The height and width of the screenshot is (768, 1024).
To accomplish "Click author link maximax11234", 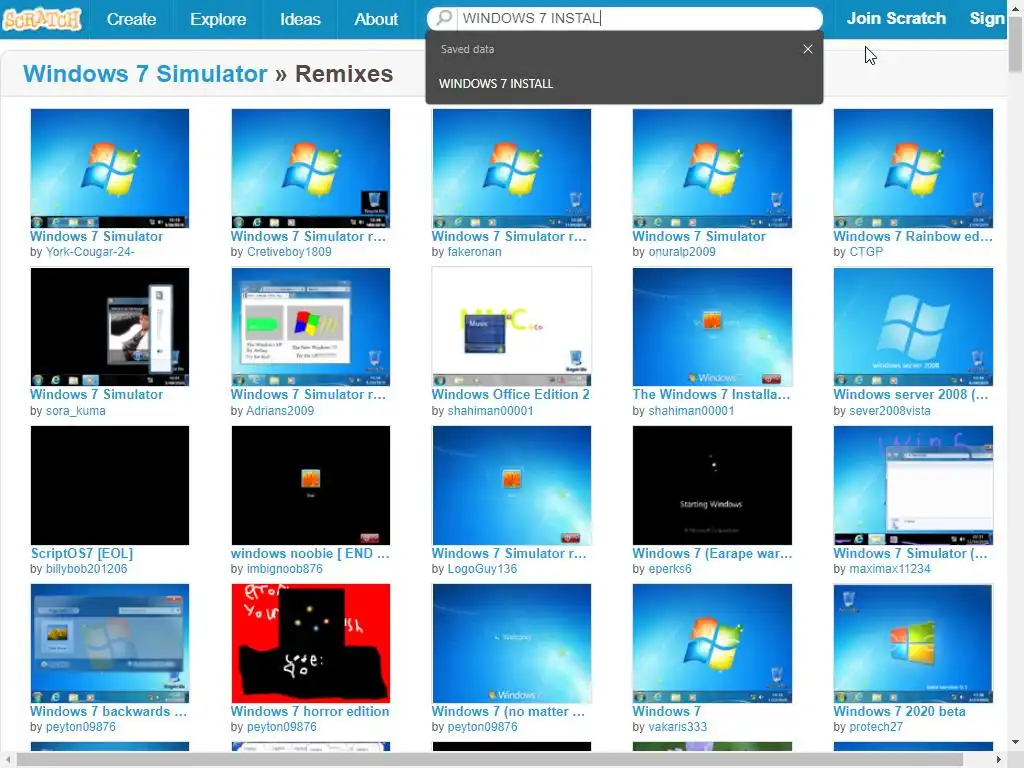I will (889, 569).
